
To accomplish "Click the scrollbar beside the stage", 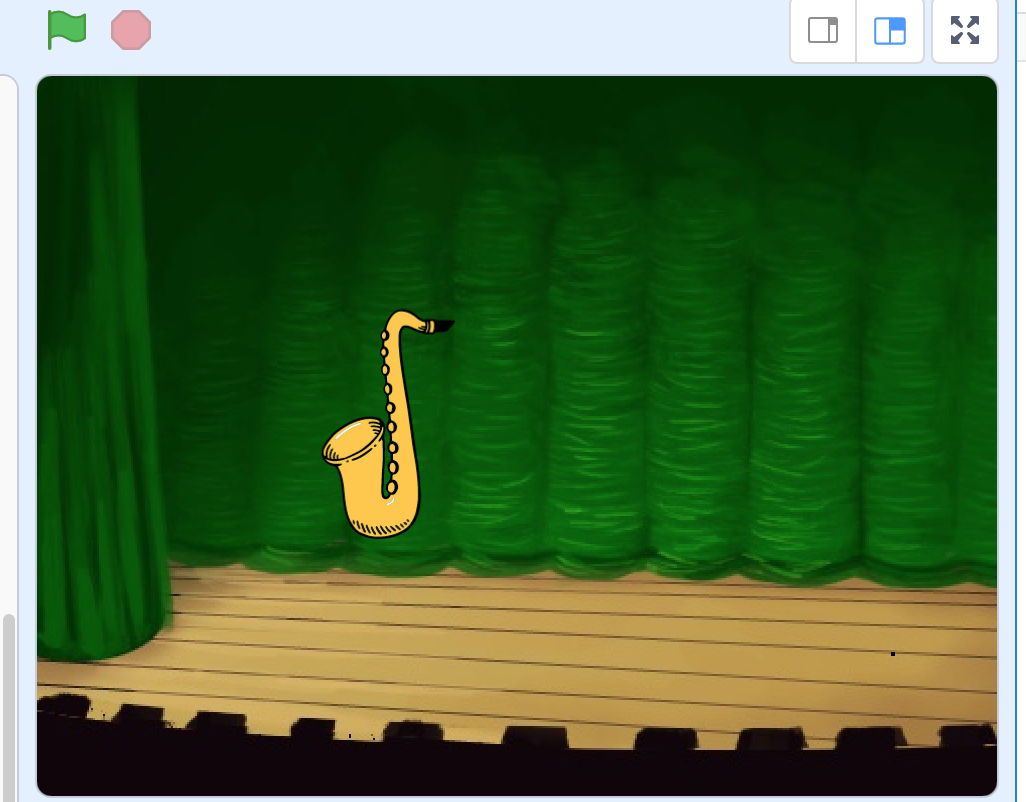I will (9, 706).
